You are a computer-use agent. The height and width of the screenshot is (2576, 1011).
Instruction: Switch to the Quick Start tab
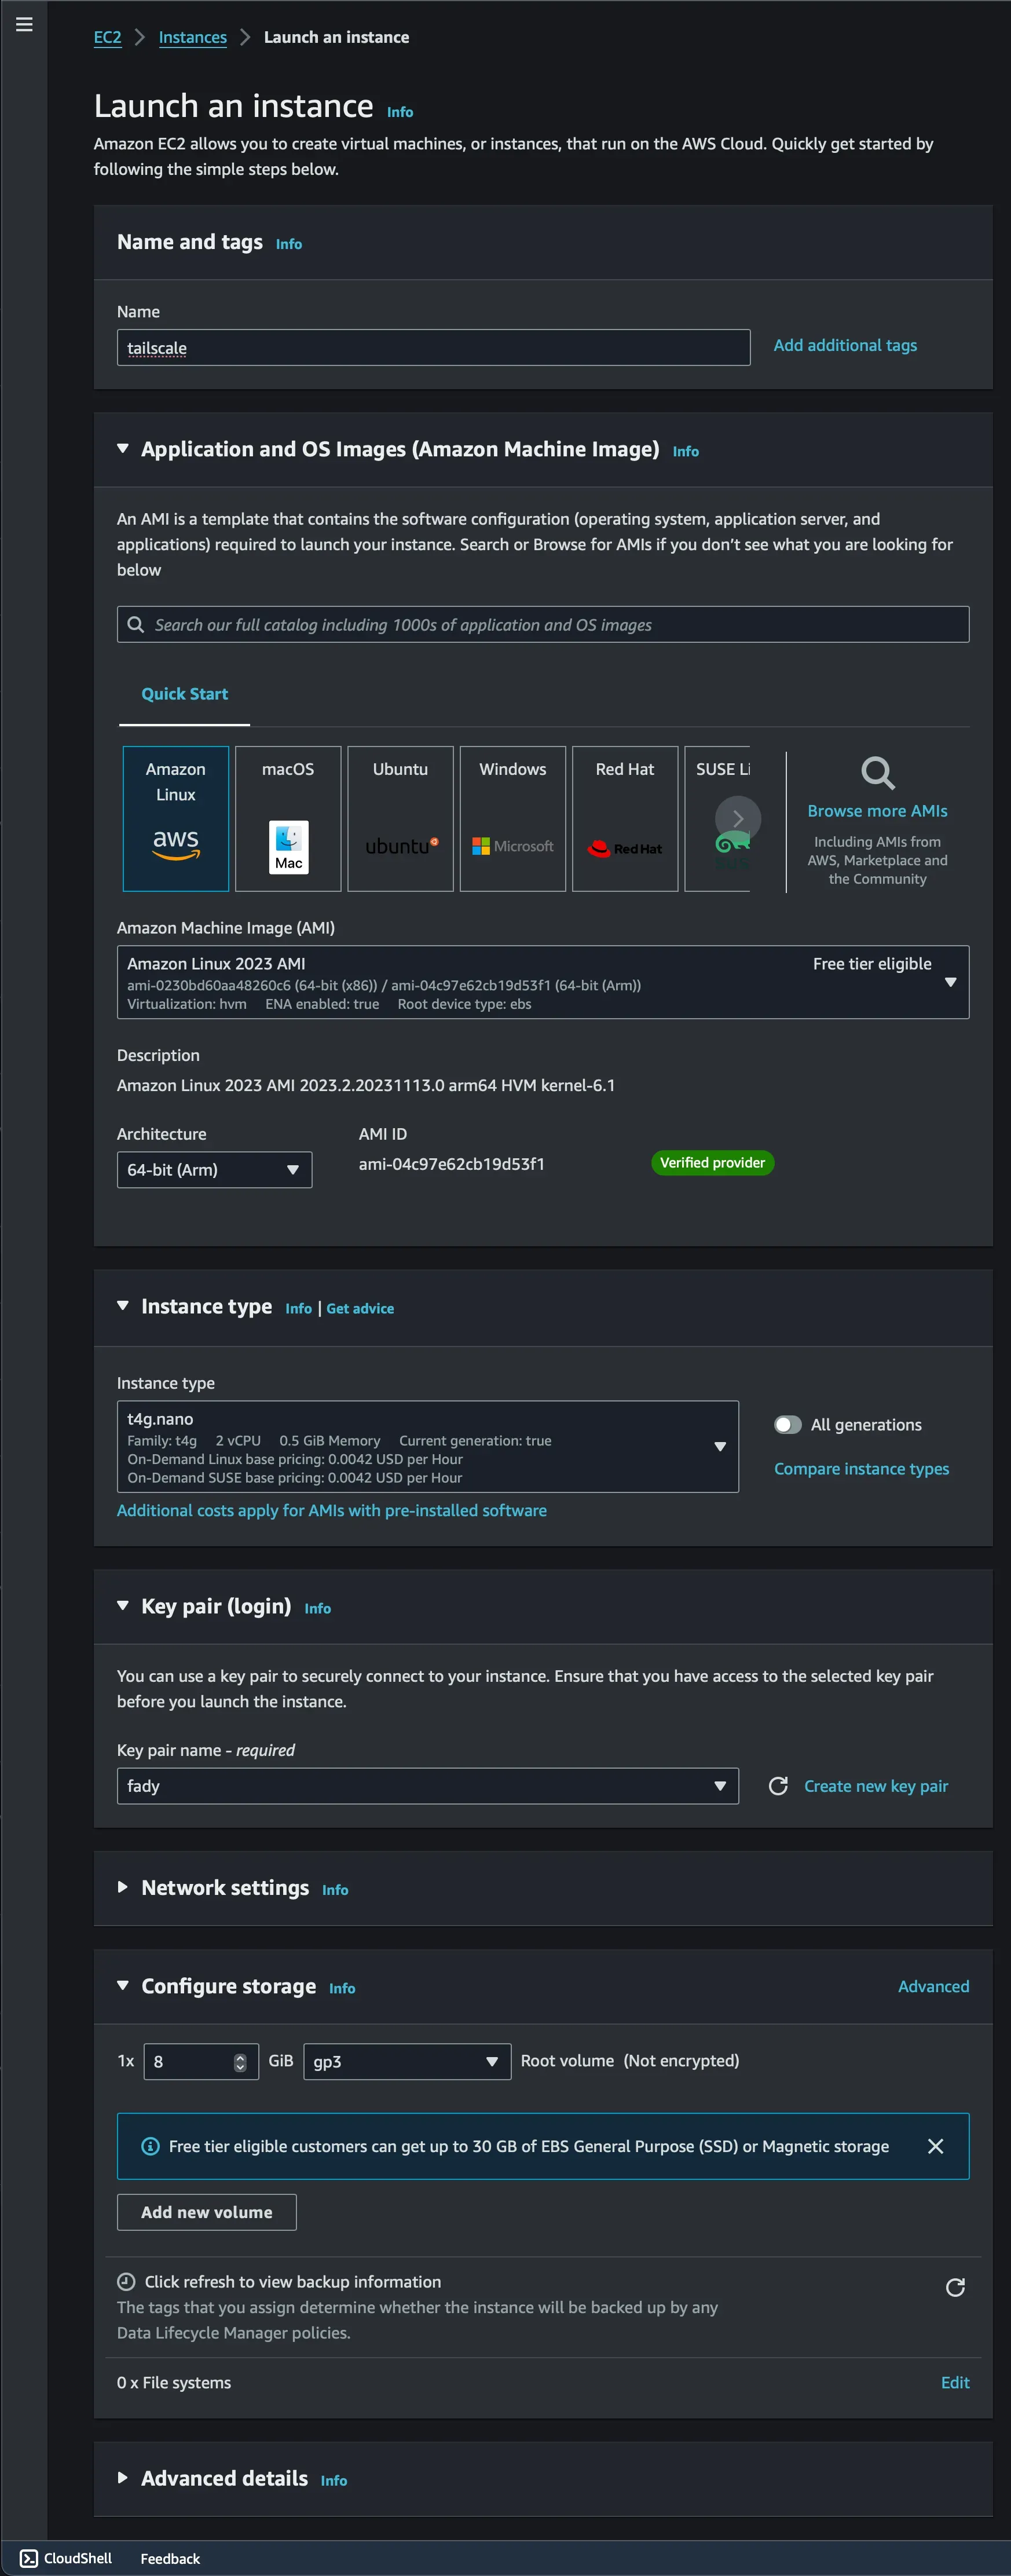pos(184,694)
